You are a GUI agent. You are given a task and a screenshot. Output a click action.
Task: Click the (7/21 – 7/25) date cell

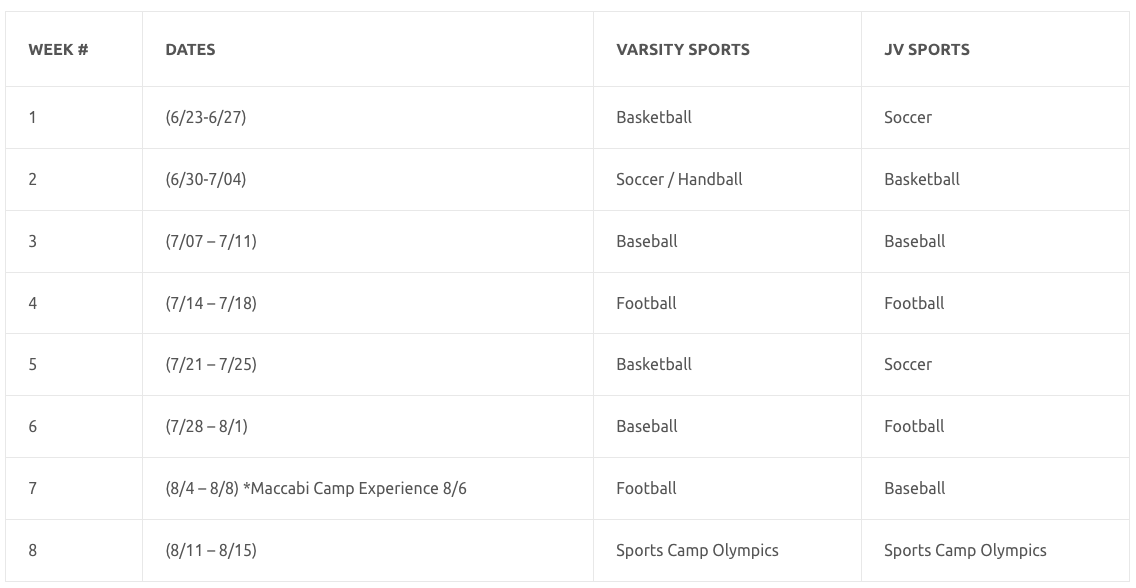point(211,364)
